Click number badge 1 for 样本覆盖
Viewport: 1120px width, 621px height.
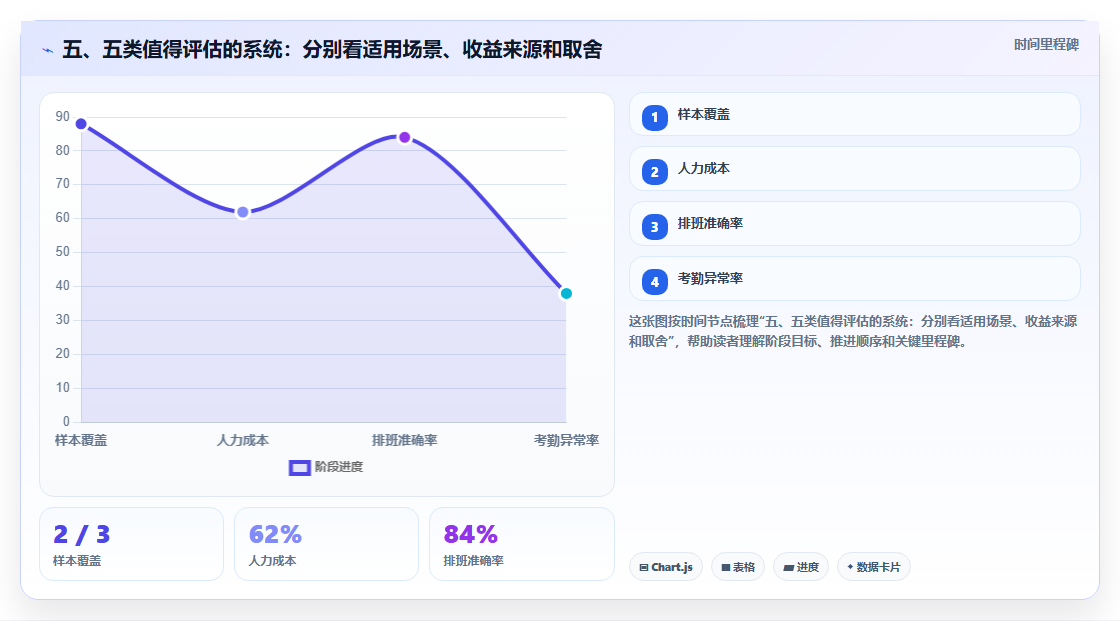click(654, 117)
